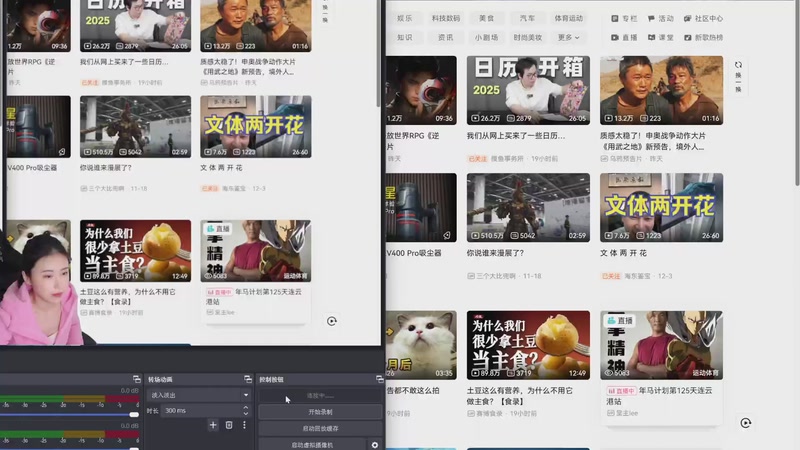Viewport: 800px width, 450px height.
Task: Open 活动 shortcut in the browser window
Action: [x=661, y=18]
